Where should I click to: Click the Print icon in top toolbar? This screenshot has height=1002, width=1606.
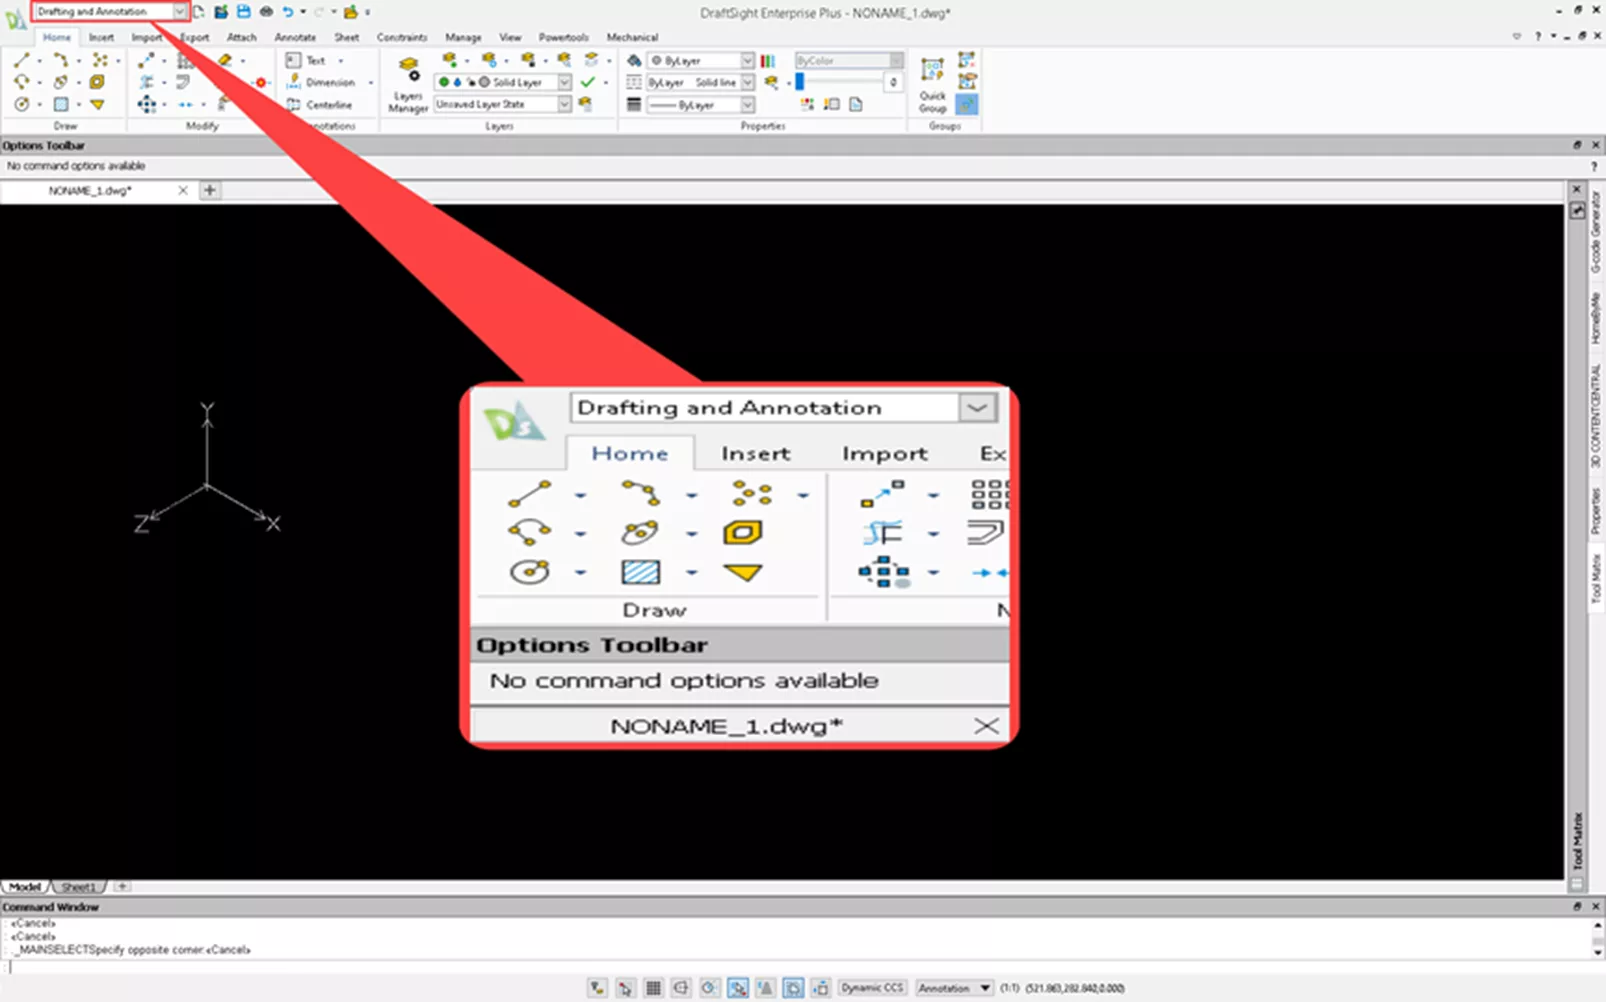click(266, 12)
